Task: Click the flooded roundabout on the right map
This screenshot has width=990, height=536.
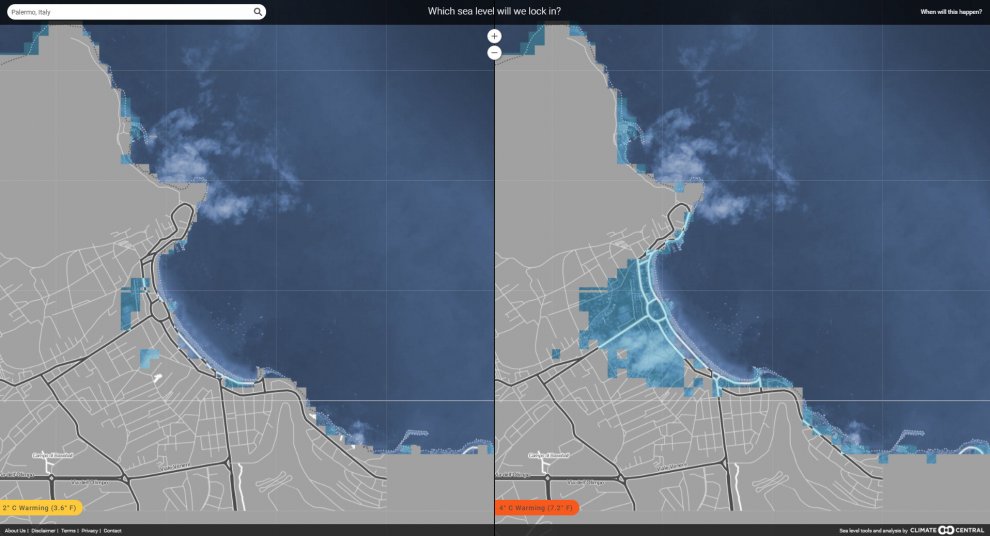Action: (x=658, y=311)
